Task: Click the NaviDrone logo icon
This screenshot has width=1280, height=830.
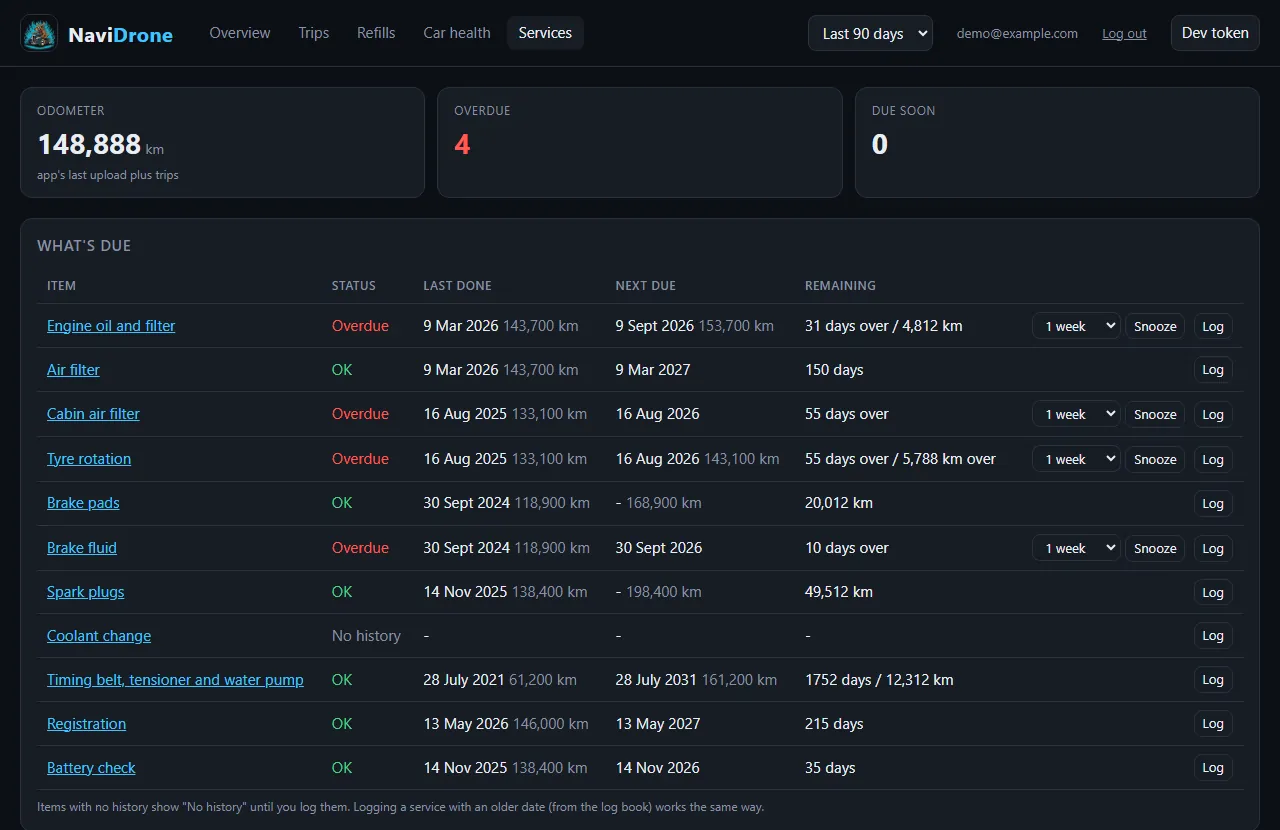Action: (x=39, y=33)
